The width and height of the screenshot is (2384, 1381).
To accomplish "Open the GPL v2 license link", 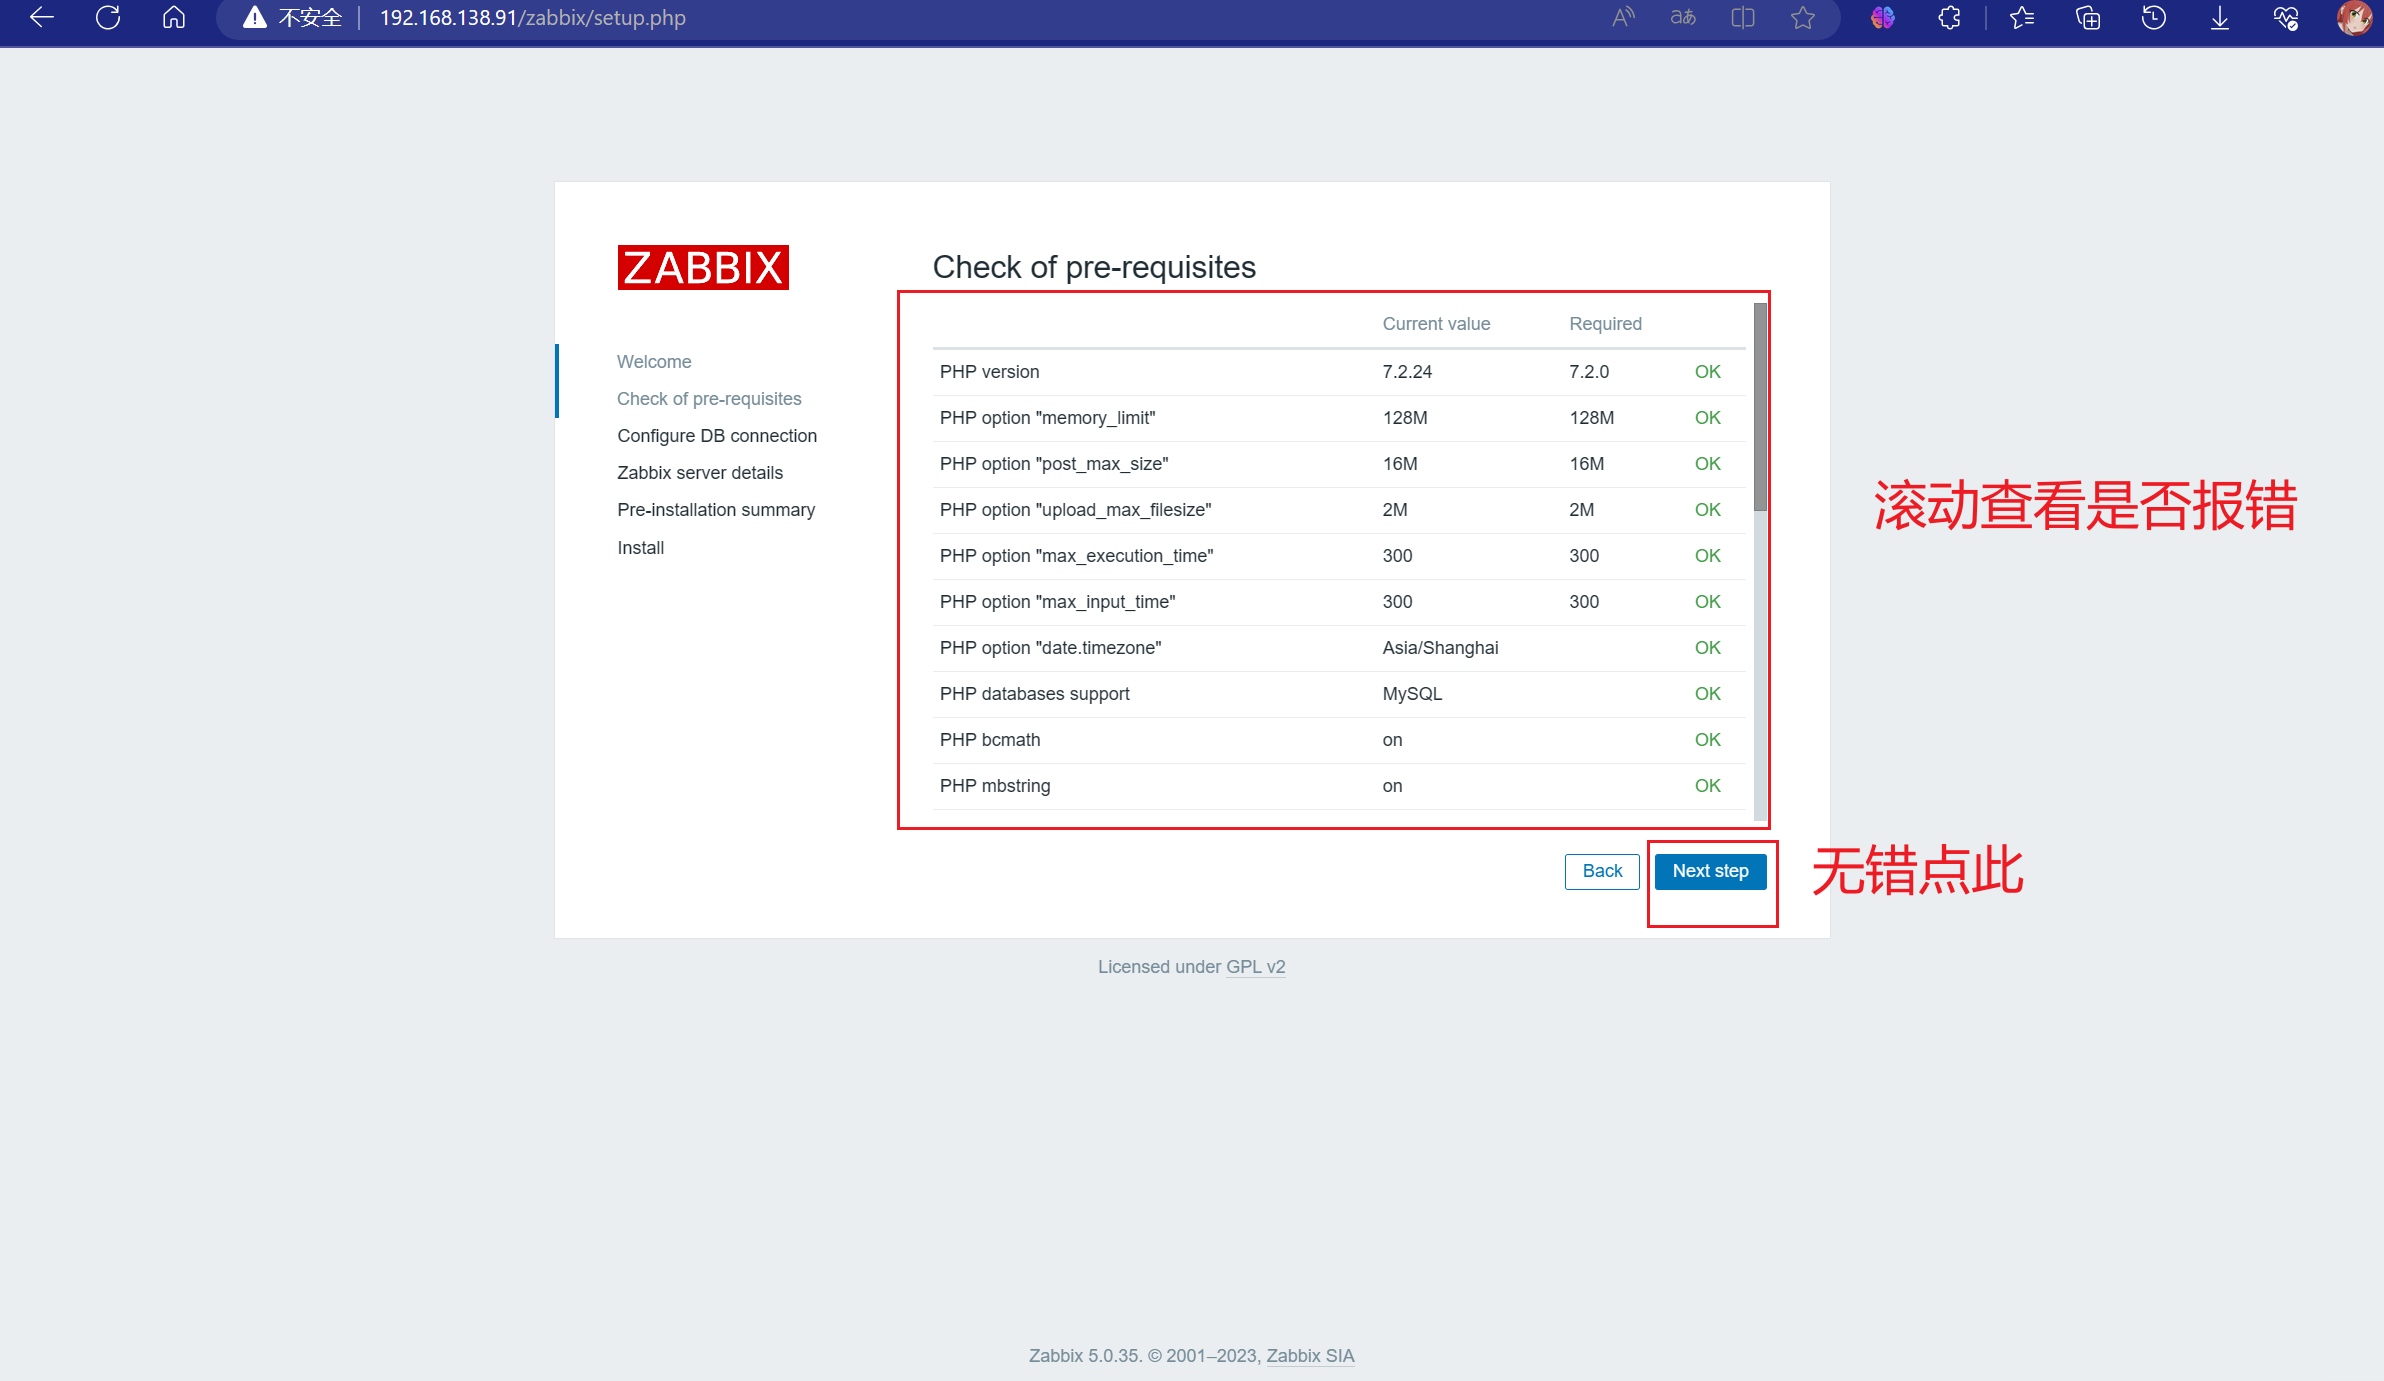I will [x=1255, y=967].
